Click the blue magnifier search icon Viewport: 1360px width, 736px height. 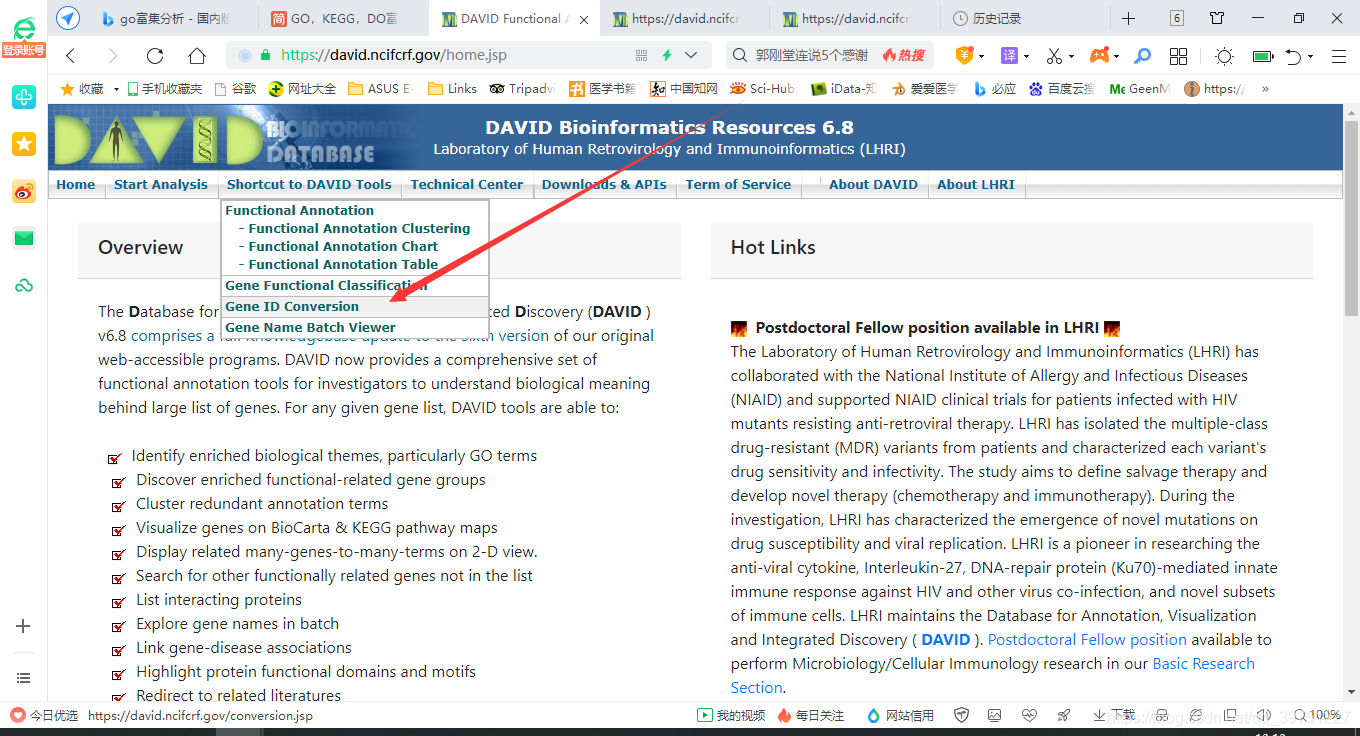coord(1142,56)
